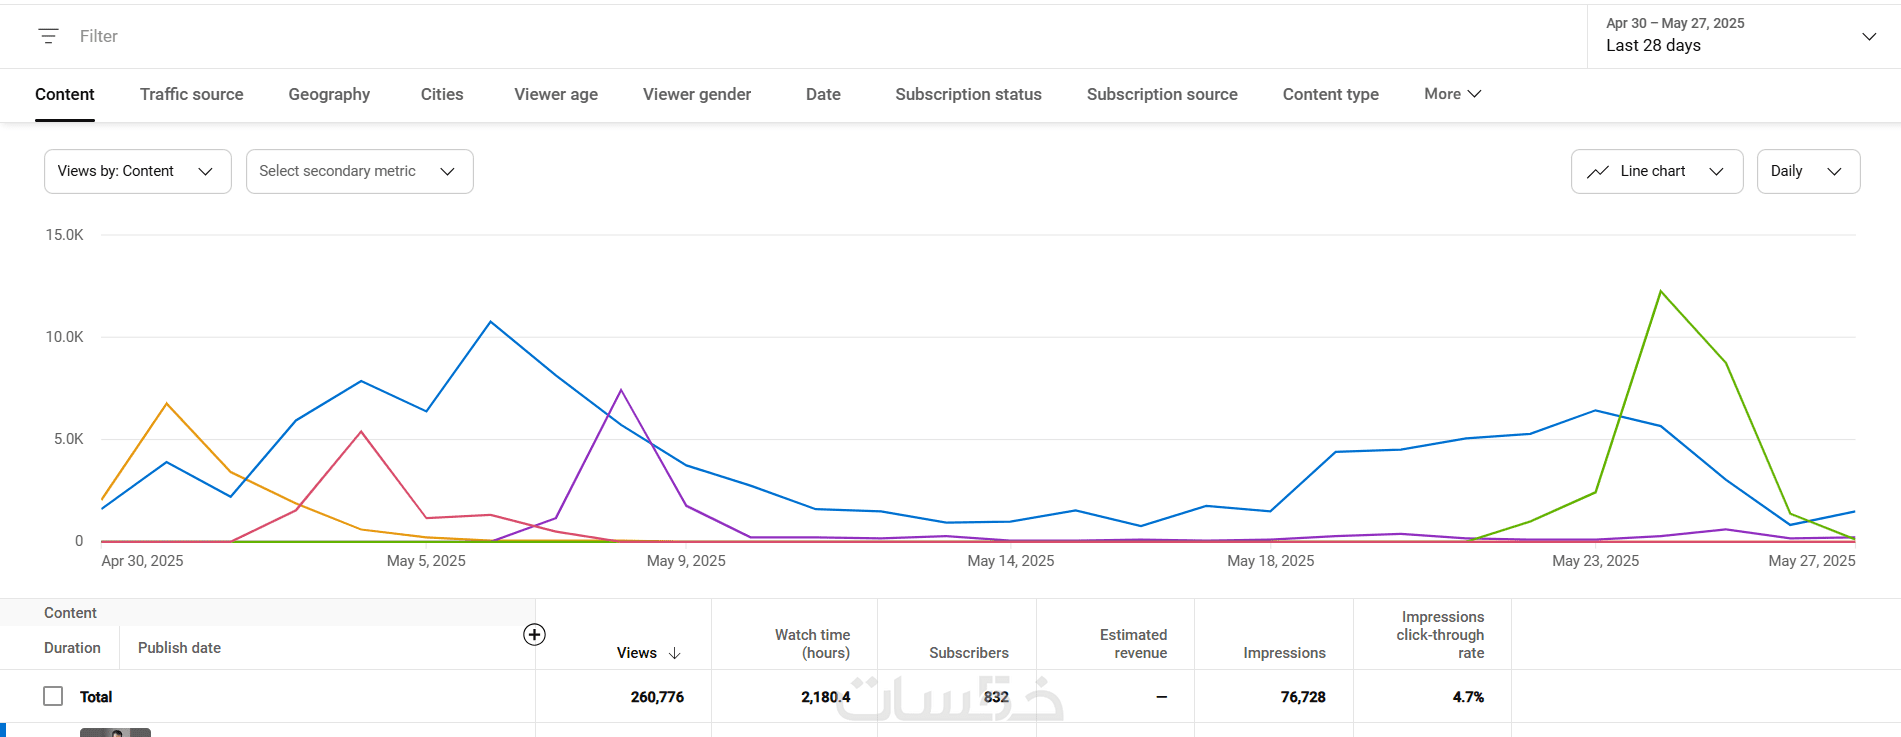Expand the More tabs menu
This screenshot has width=1901, height=737.
(x=1452, y=94)
